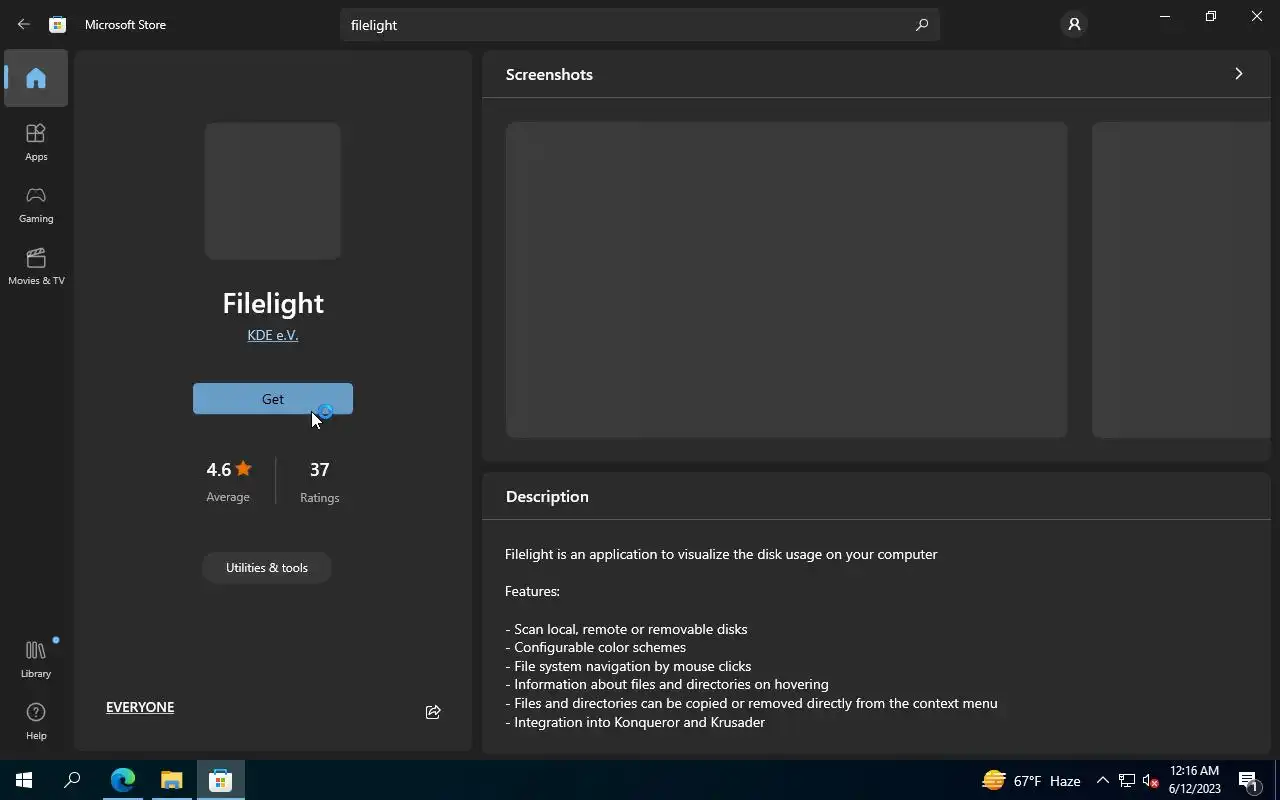The width and height of the screenshot is (1280, 800).
Task: Open the Movies & TV section
Action: click(x=36, y=266)
